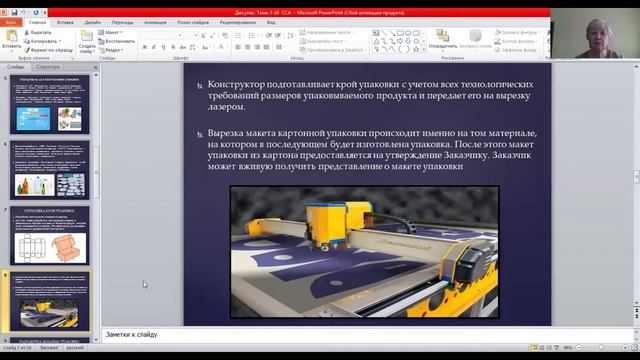640x360 pixels.
Task: Increase list indent level
Action: point(278,36)
